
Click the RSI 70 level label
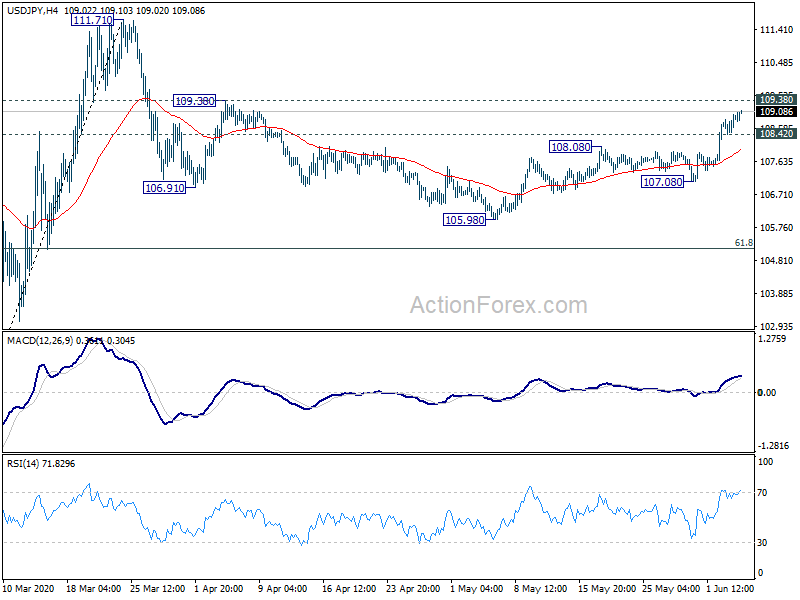[762, 493]
